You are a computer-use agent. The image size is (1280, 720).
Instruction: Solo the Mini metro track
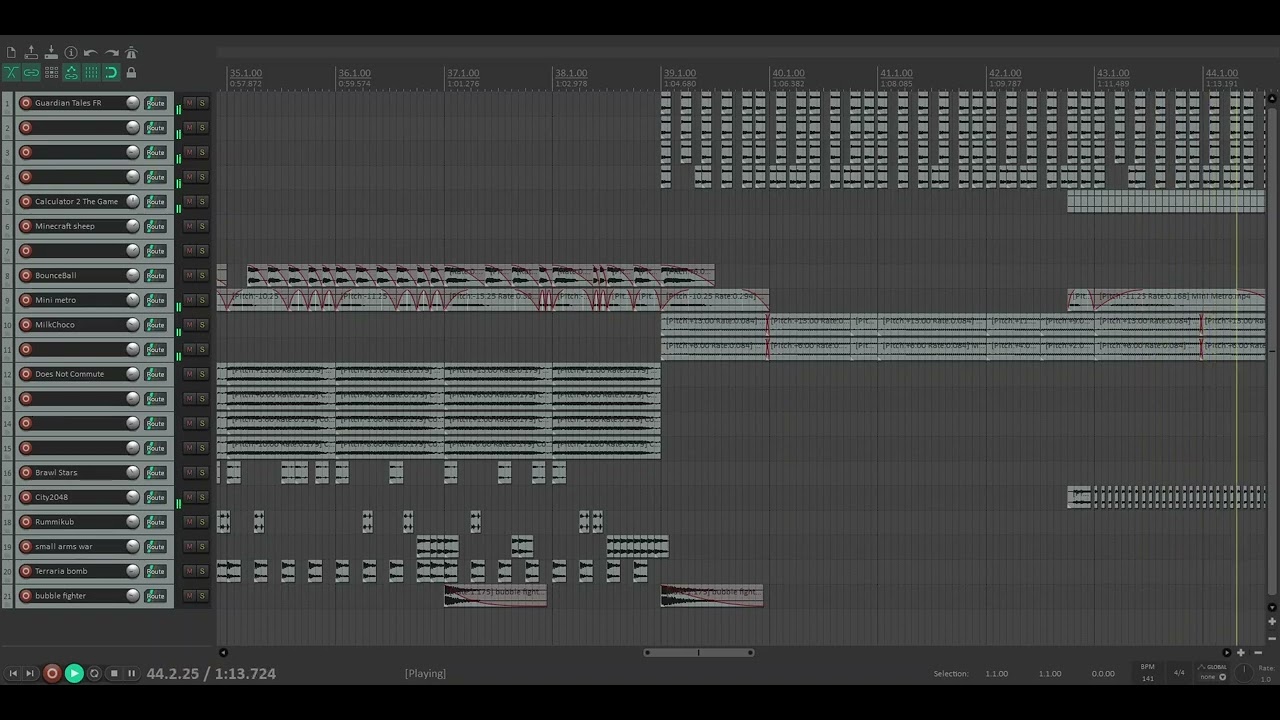202,300
